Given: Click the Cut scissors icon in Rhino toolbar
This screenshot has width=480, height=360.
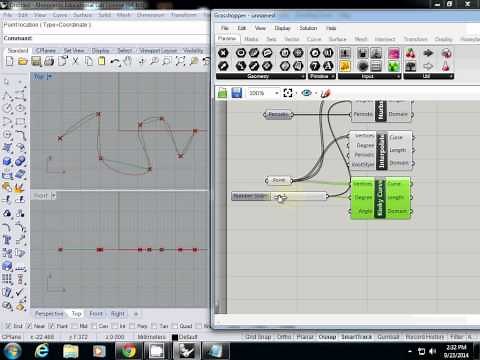Looking at the screenshot, I should (76, 61).
